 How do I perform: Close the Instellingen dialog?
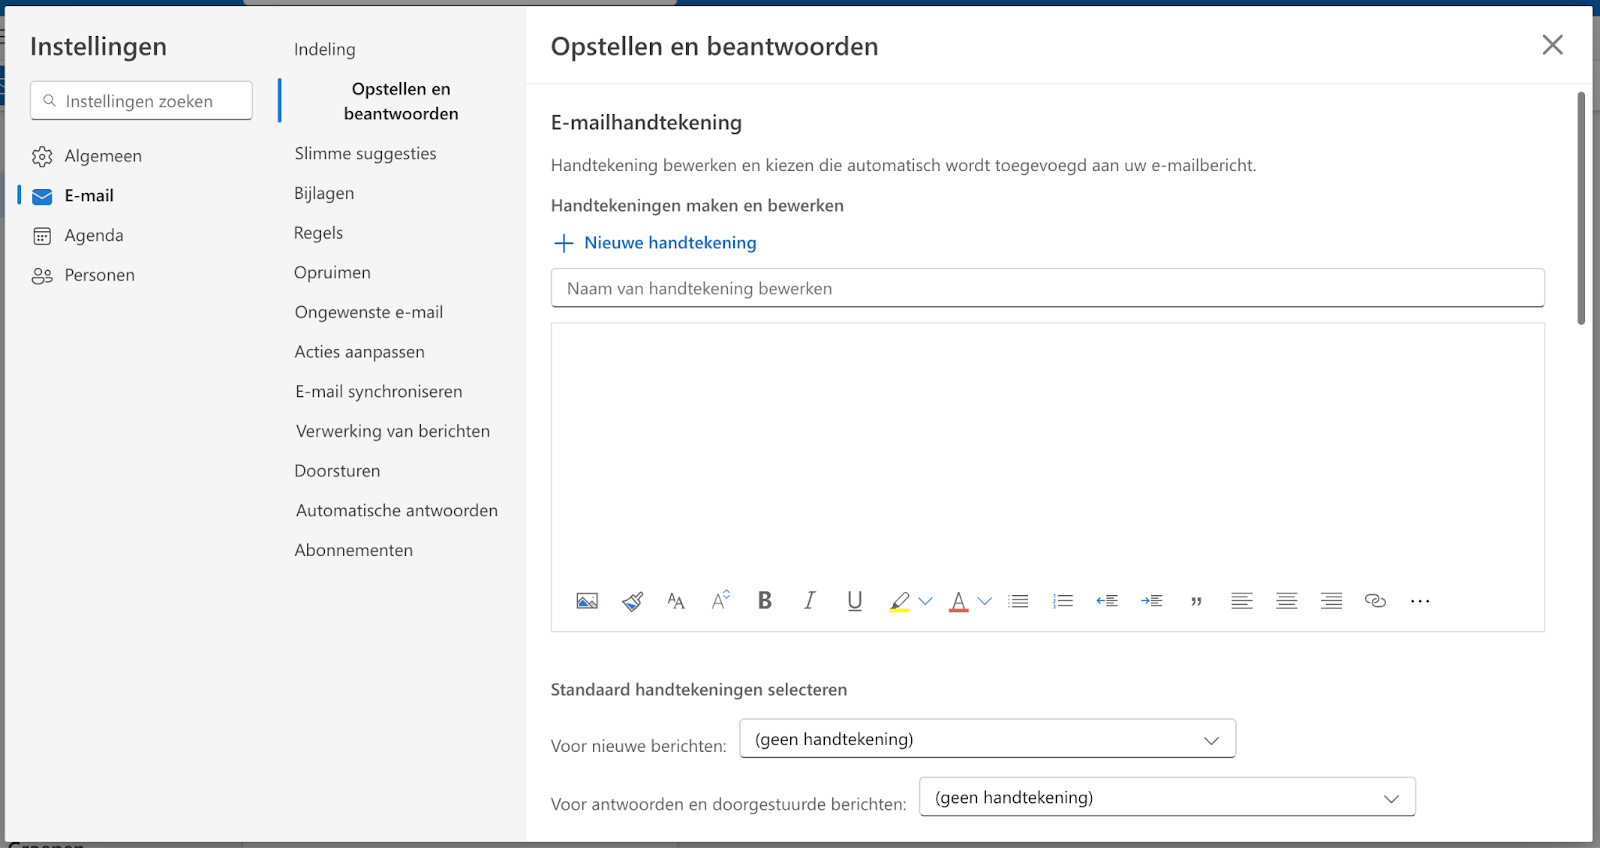[x=1552, y=45]
